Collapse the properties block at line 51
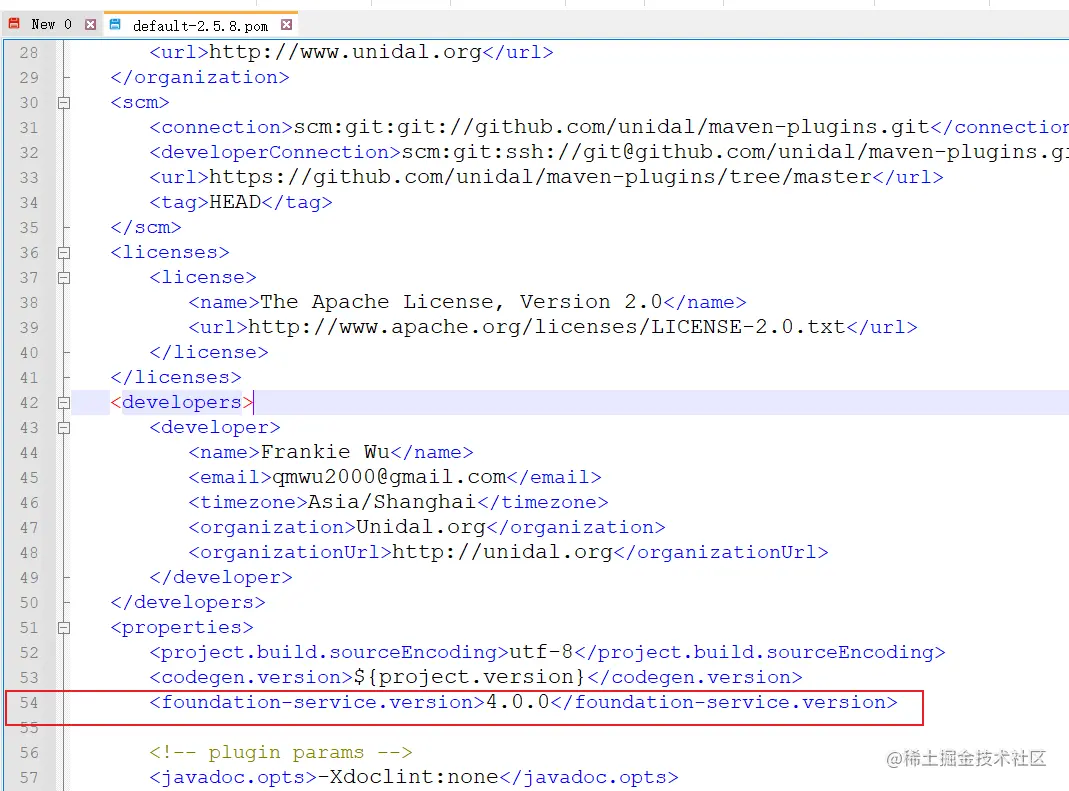This screenshot has height=791, width=1069. (x=64, y=628)
